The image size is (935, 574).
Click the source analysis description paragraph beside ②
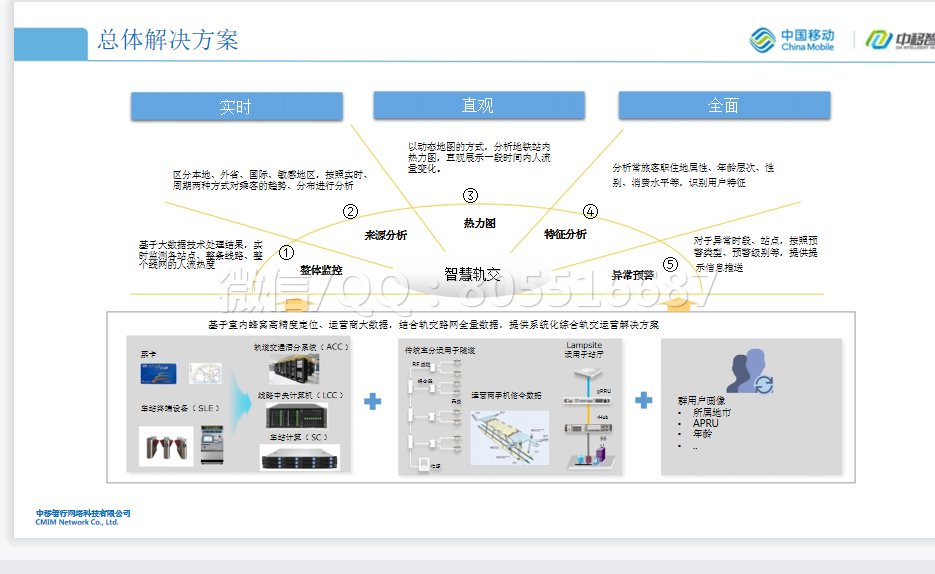[x=270, y=180]
